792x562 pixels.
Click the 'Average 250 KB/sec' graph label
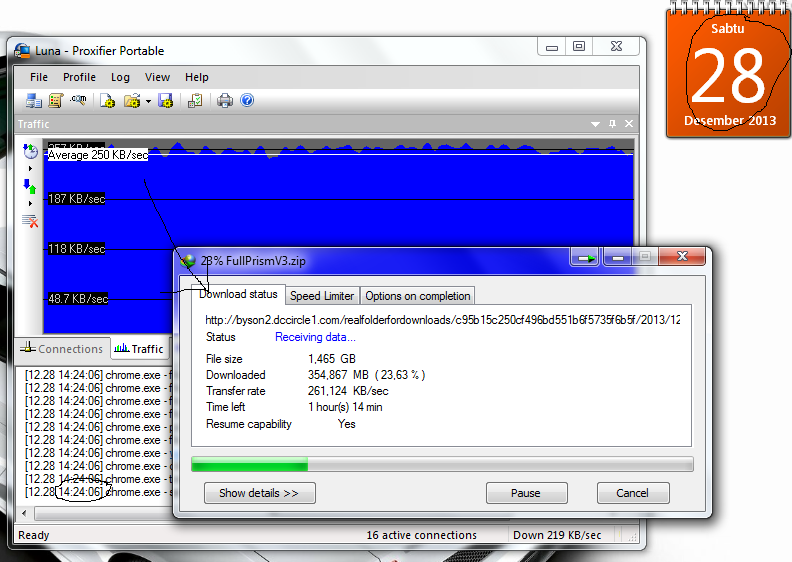click(x=98, y=155)
